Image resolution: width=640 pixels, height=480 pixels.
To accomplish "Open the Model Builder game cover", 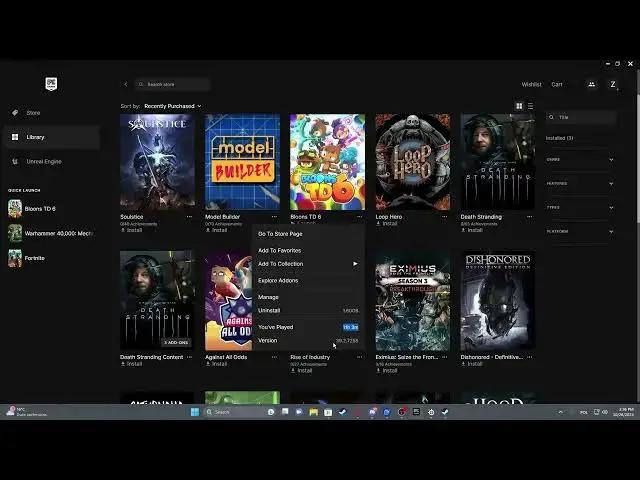I will pyautogui.click(x=242, y=162).
